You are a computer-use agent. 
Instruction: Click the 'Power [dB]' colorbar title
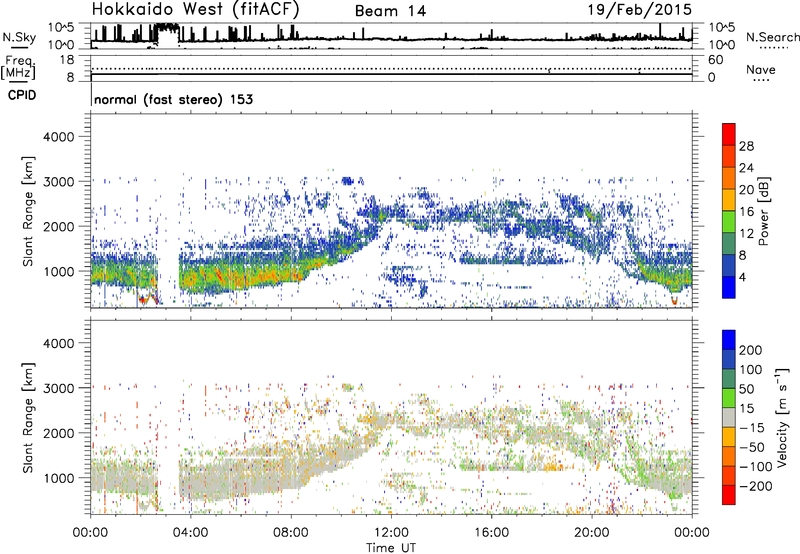coord(763,211)
